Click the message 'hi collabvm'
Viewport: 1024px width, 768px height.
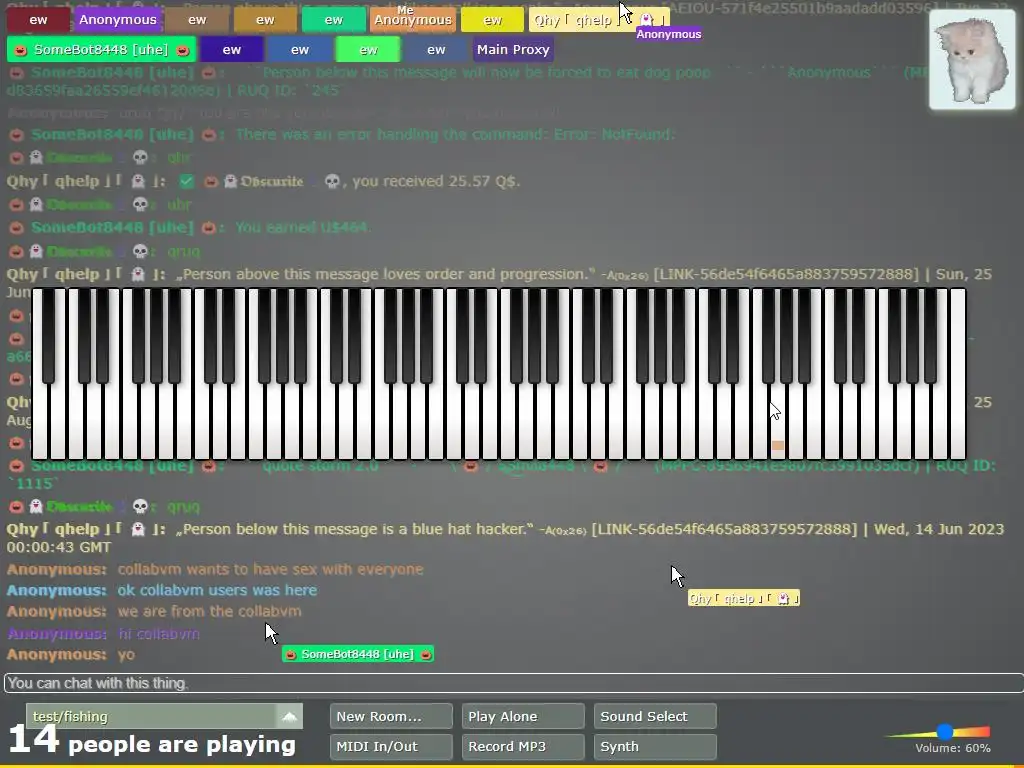tap(159, 633)
